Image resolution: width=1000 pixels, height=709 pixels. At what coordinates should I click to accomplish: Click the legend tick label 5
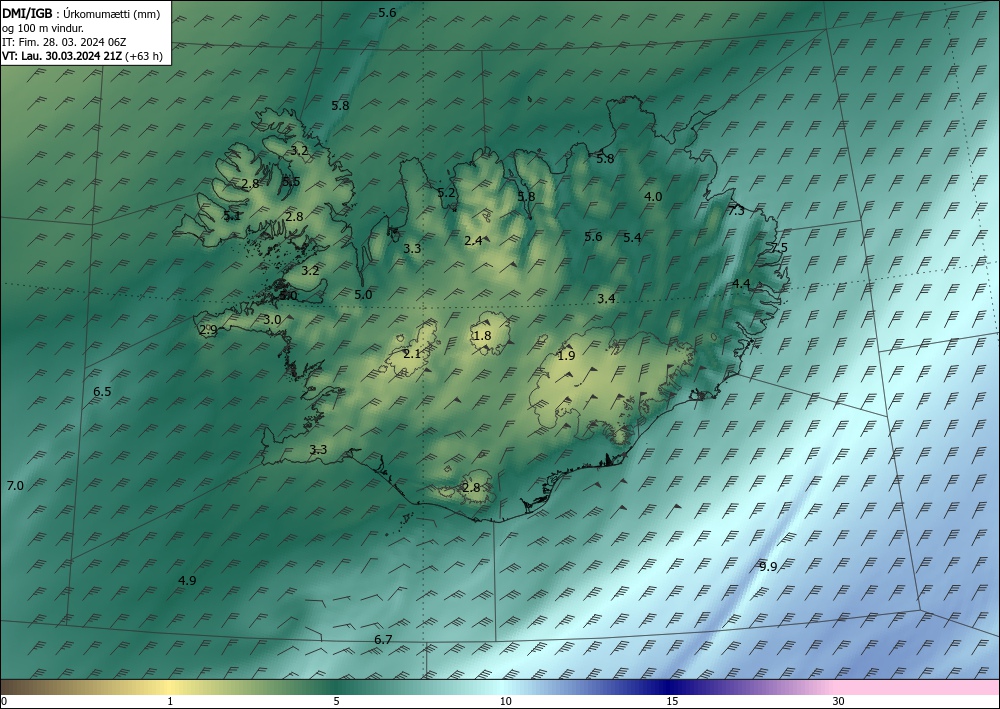coord(336,702)
